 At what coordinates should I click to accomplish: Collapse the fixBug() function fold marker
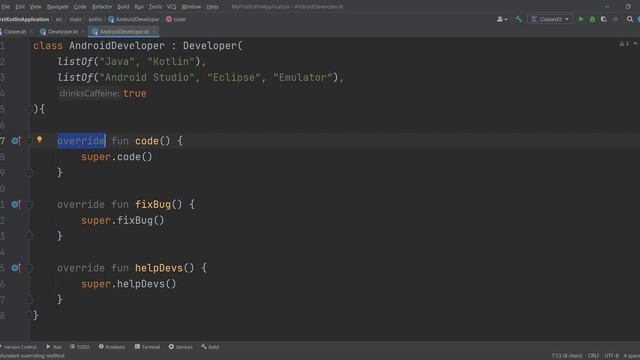point(29,204)
